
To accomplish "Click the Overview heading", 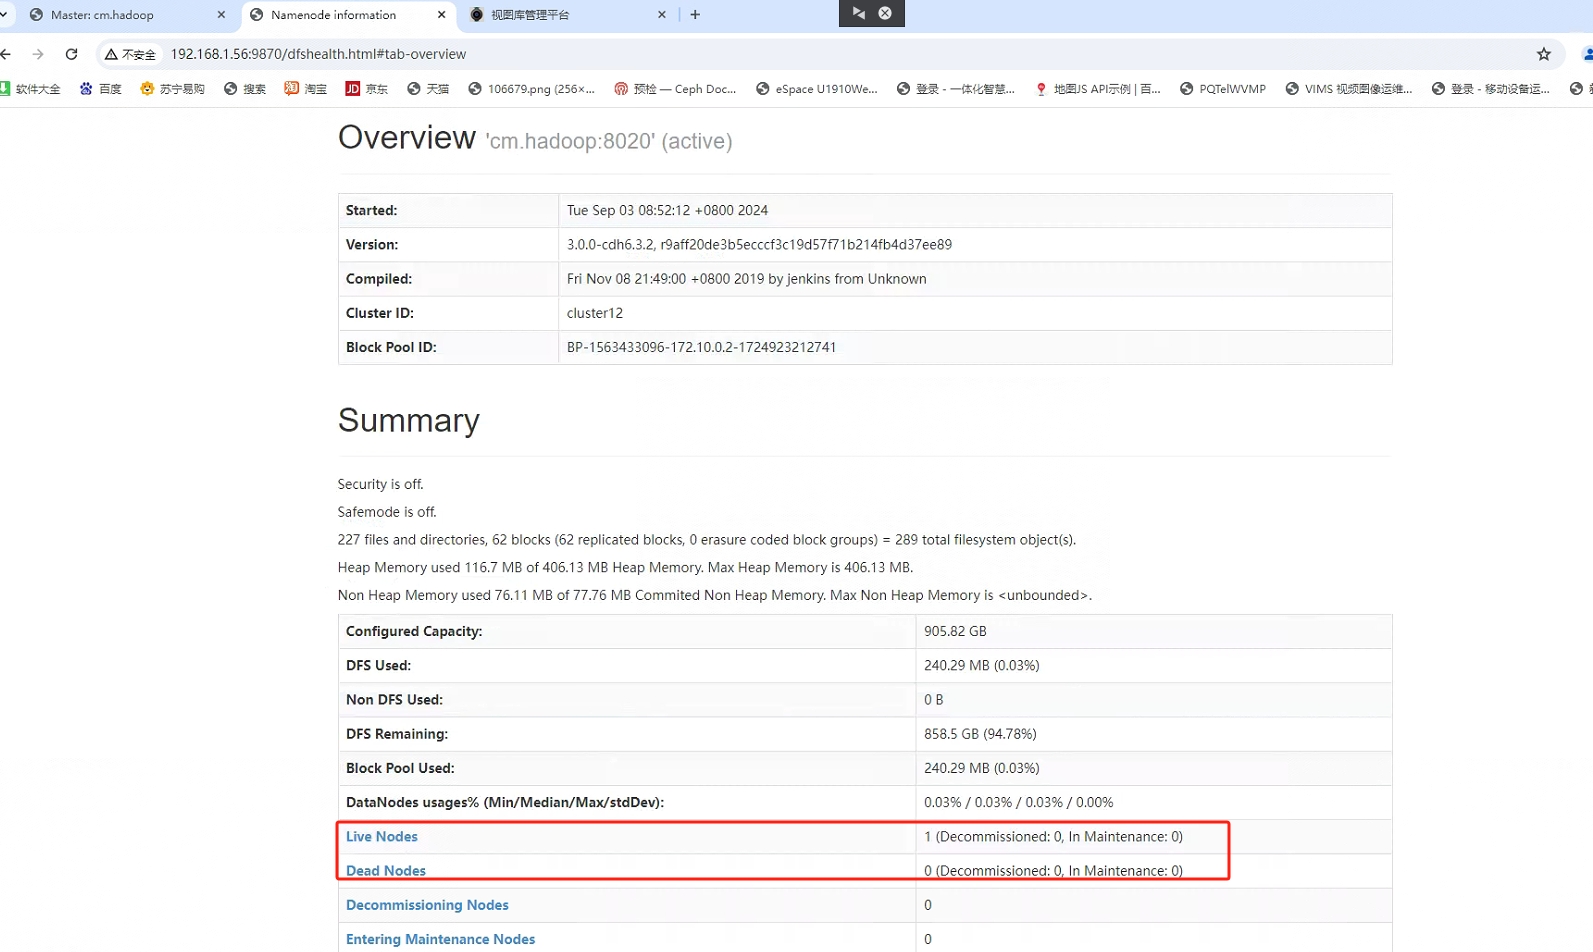I will coord(407,137).
